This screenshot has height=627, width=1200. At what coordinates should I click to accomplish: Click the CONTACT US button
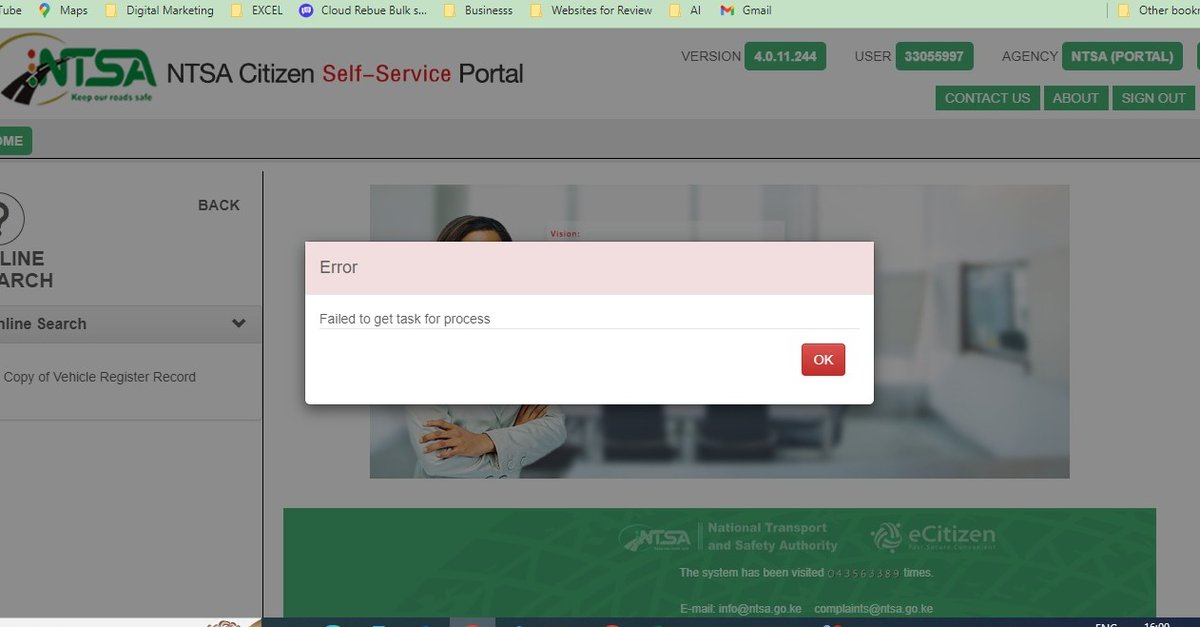coord(987,98)
